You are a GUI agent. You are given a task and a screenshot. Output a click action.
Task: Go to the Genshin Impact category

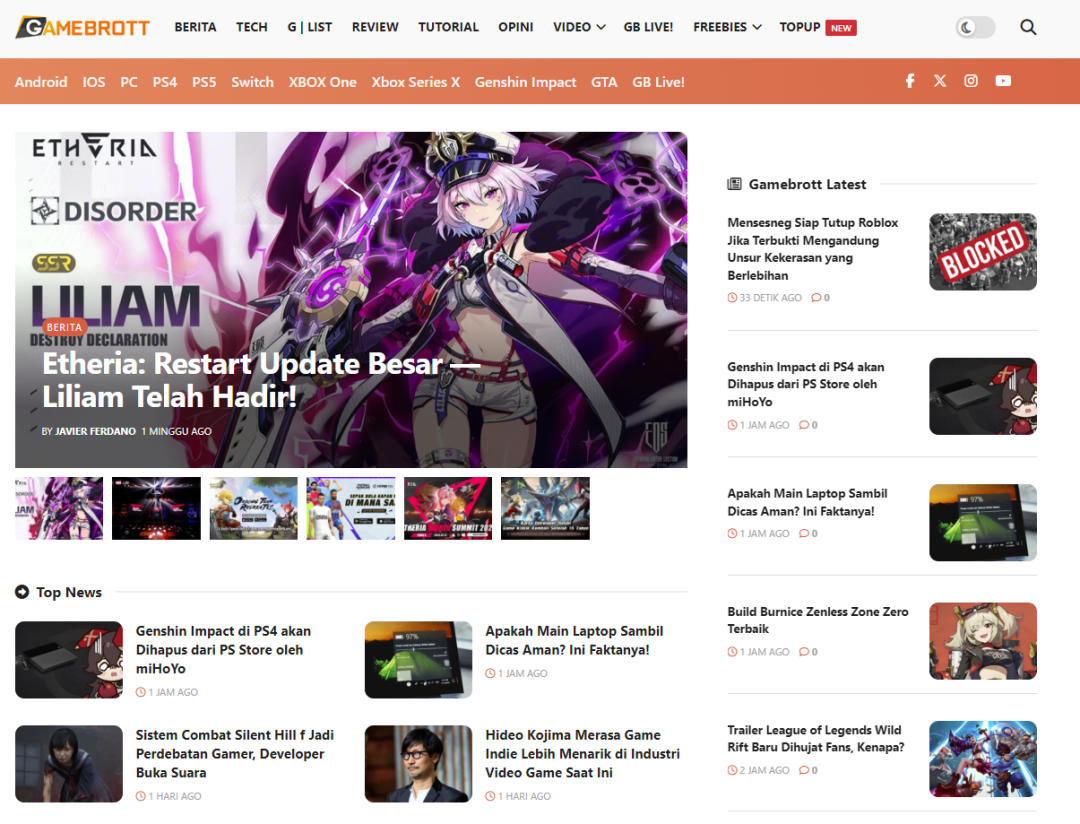pyautogui.click(x=525, y=82)
